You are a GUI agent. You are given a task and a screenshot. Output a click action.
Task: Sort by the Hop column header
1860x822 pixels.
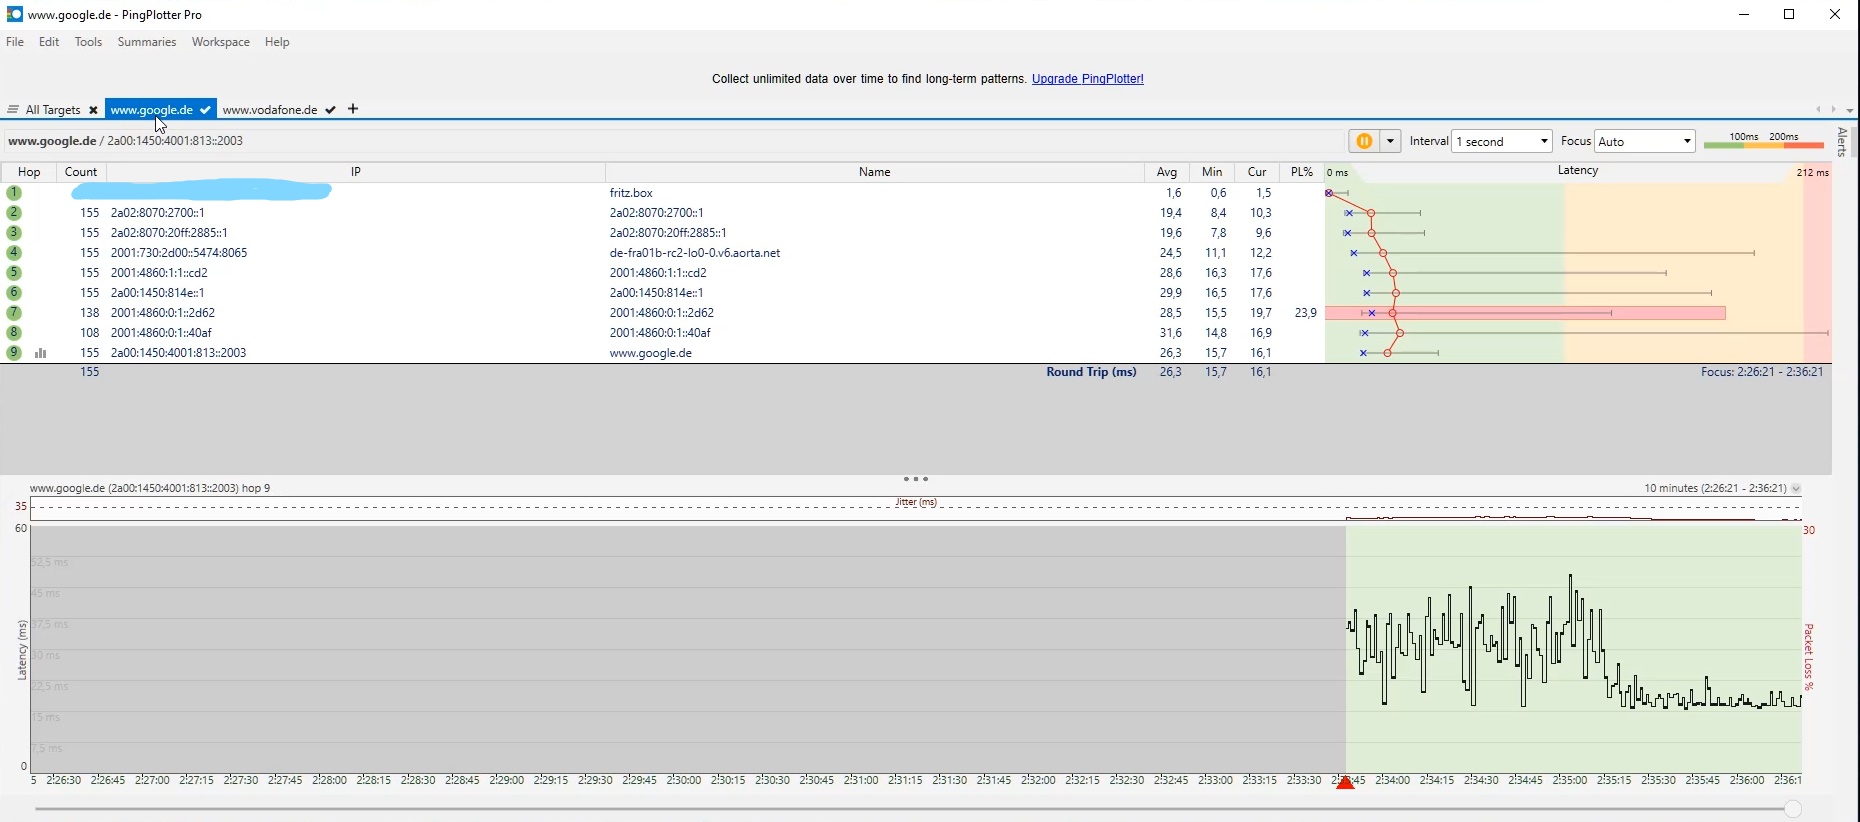(x=29, y=172)
